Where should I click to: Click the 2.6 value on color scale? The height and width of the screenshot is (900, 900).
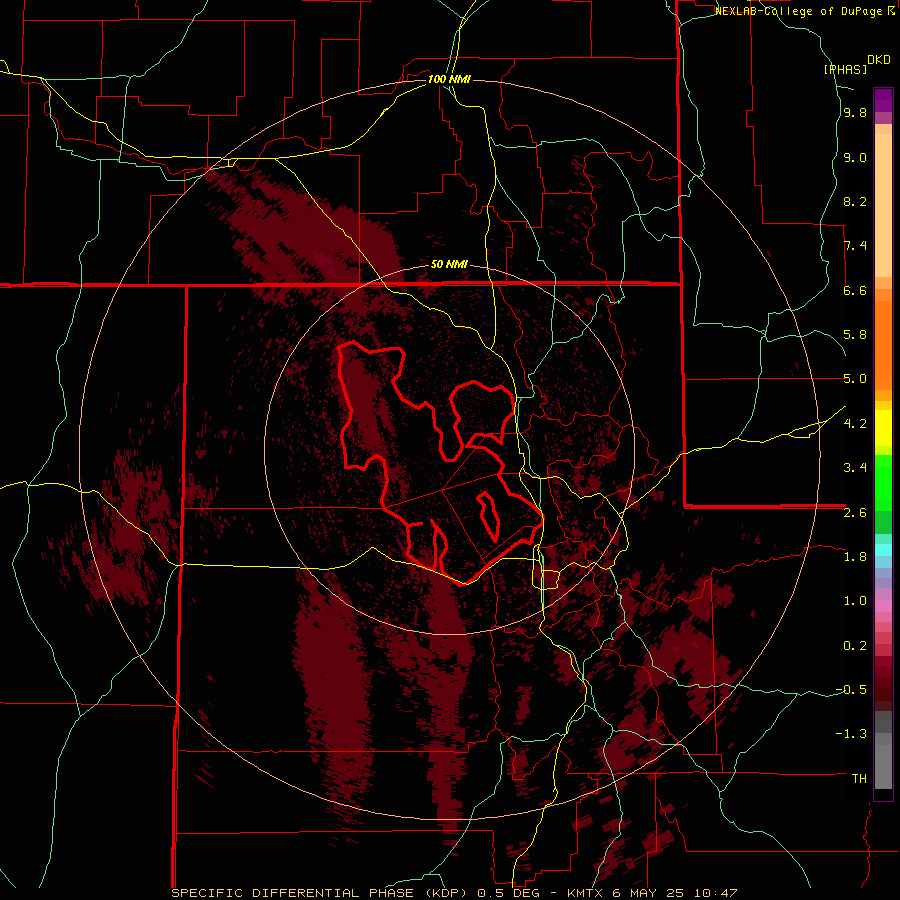click(x=855, y=513)
